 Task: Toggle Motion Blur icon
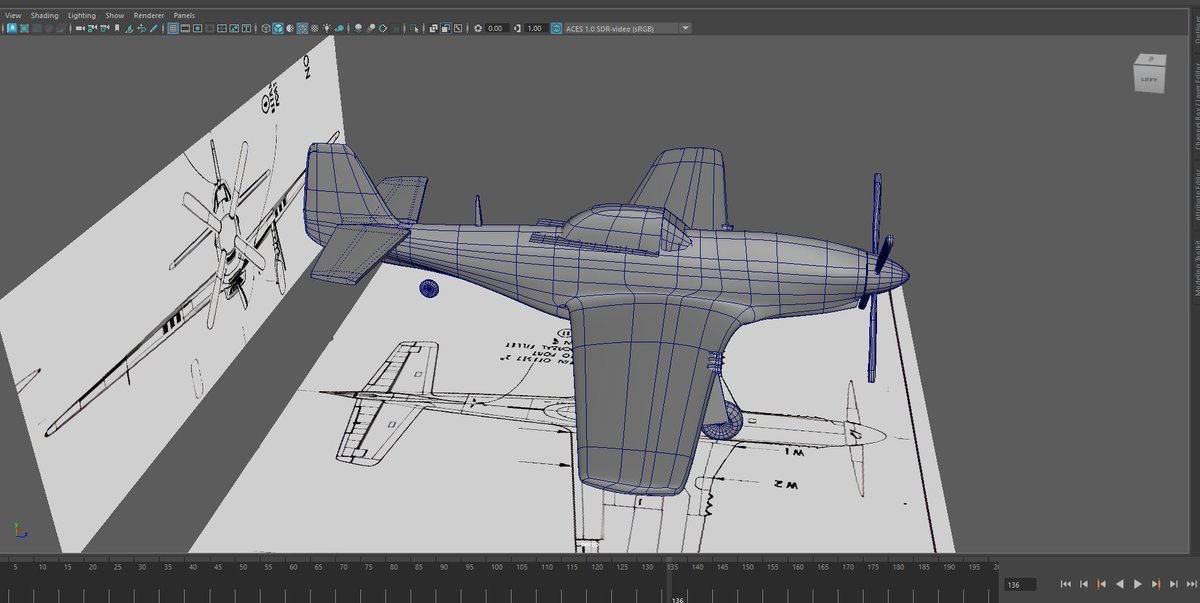(x=371, y=28)
